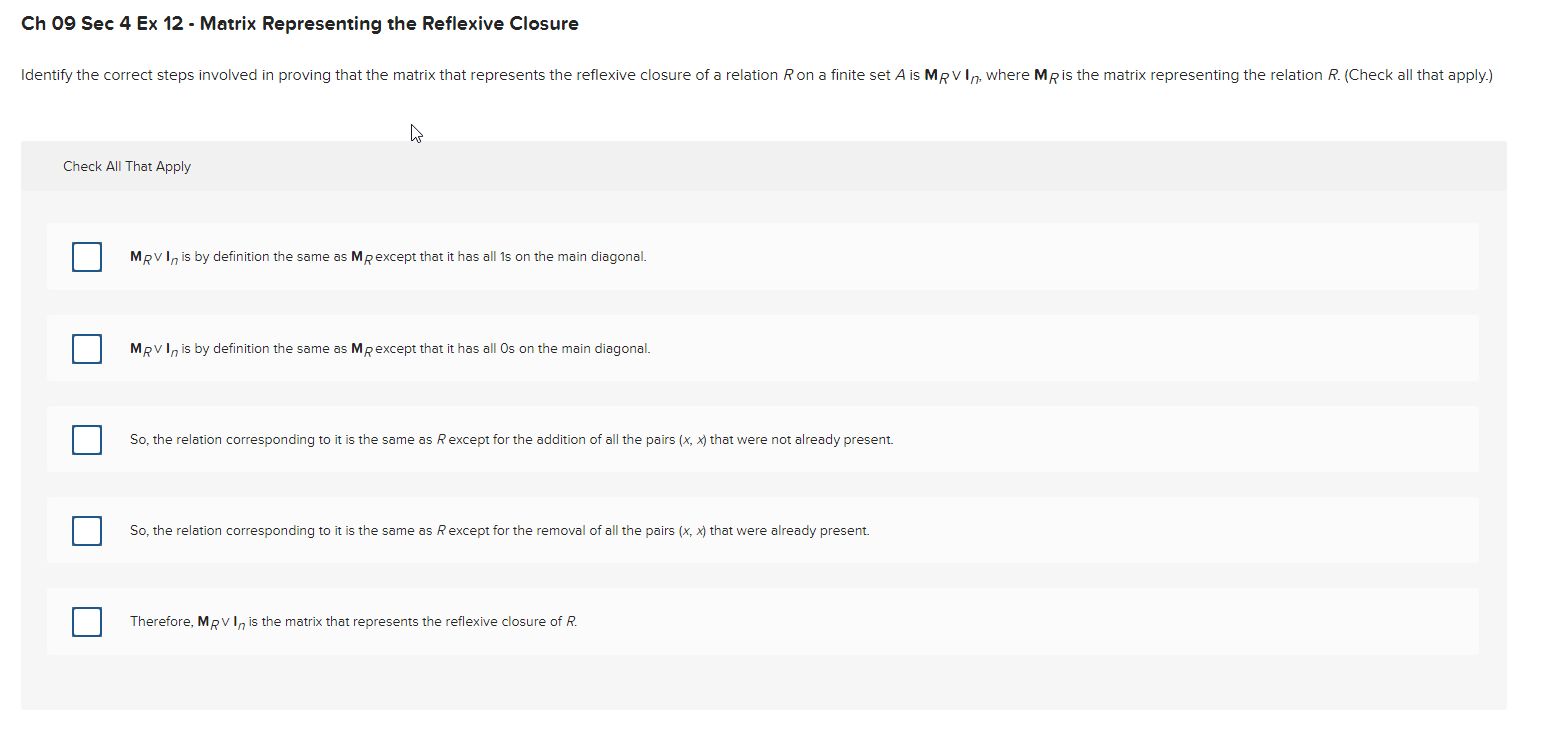Select the answer row mentioning all 1s on main diagonal
Screen dimensions: 1544x743
pyautogui.click(x=387, y=257)
